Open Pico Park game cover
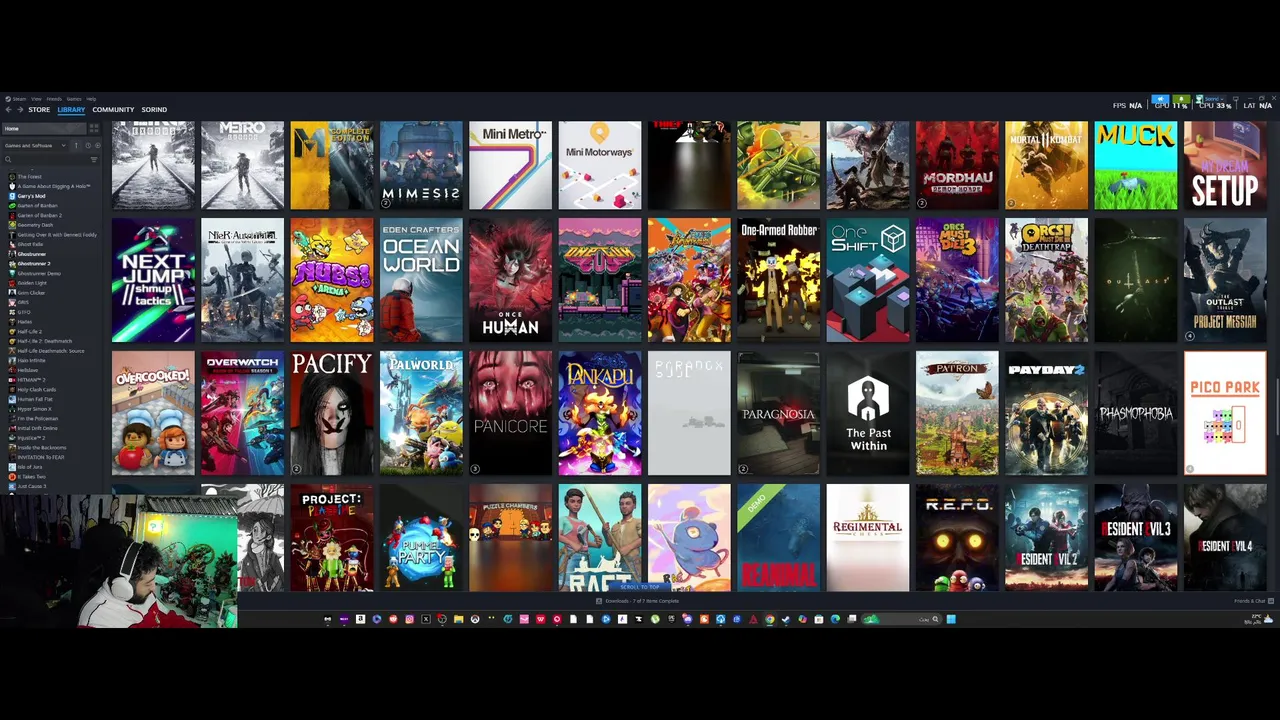The width and height of the screenshot is (1280, 720). coord(1225,413)
